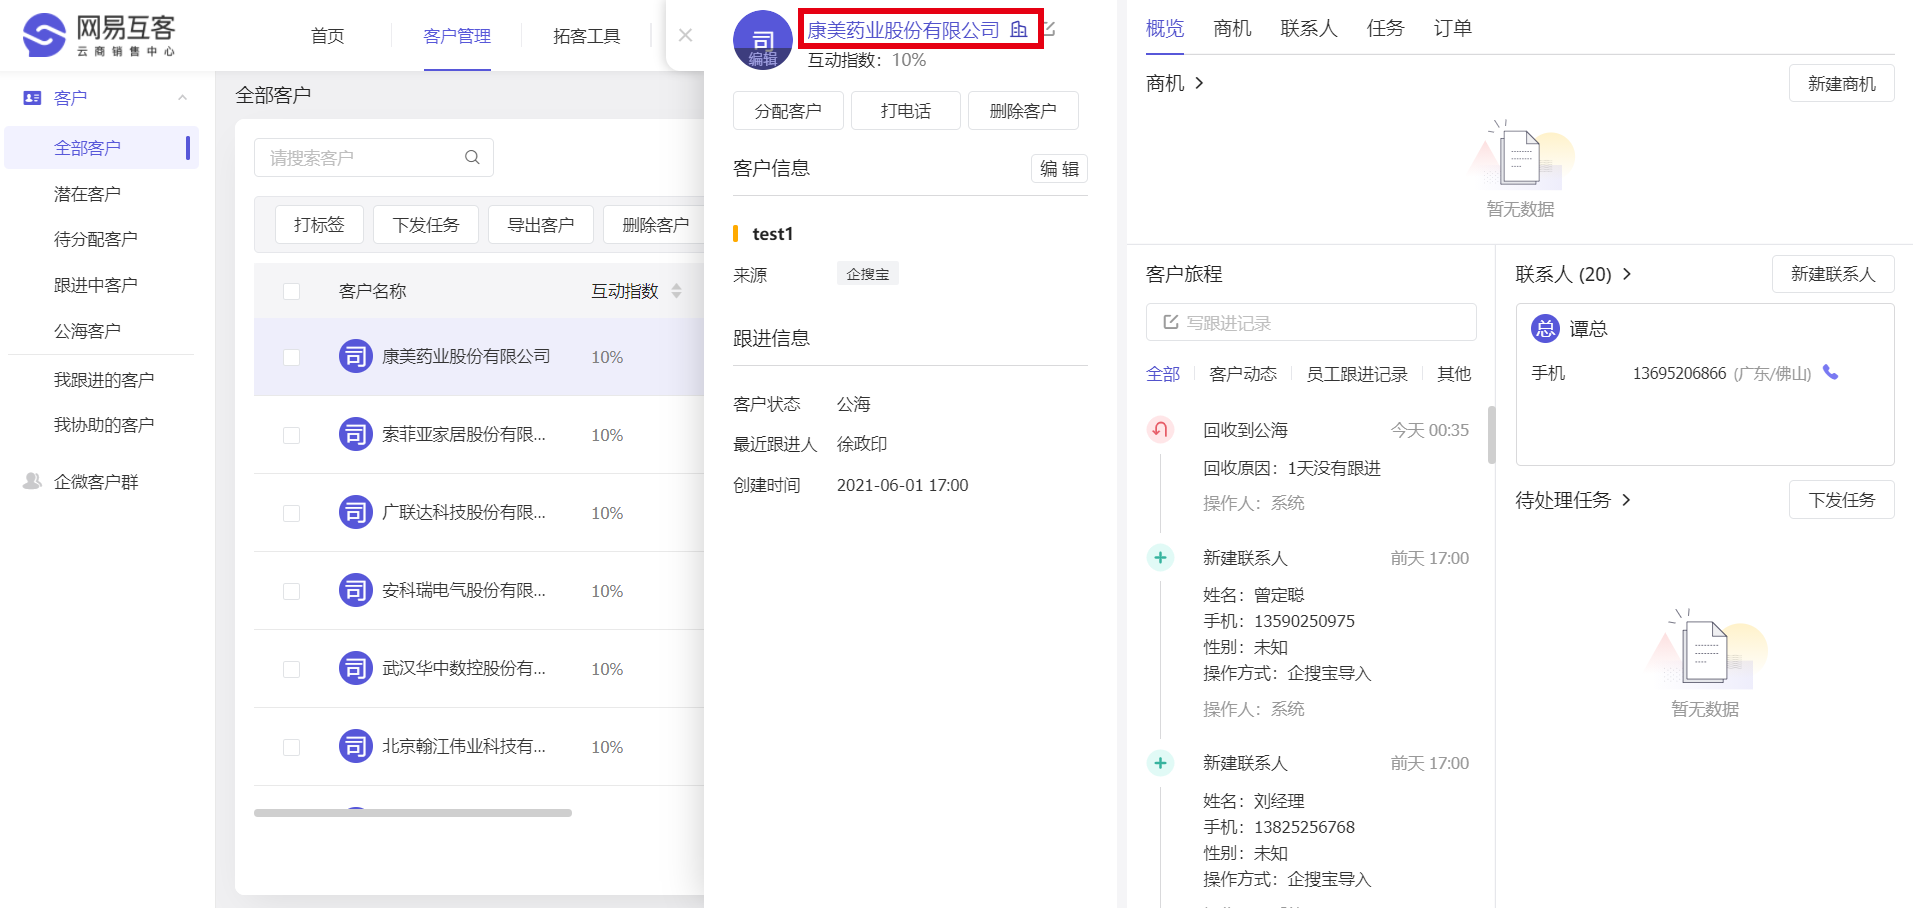Click the 写跟进记录 input box
1913x908 pixels.
pos(1311,323)
